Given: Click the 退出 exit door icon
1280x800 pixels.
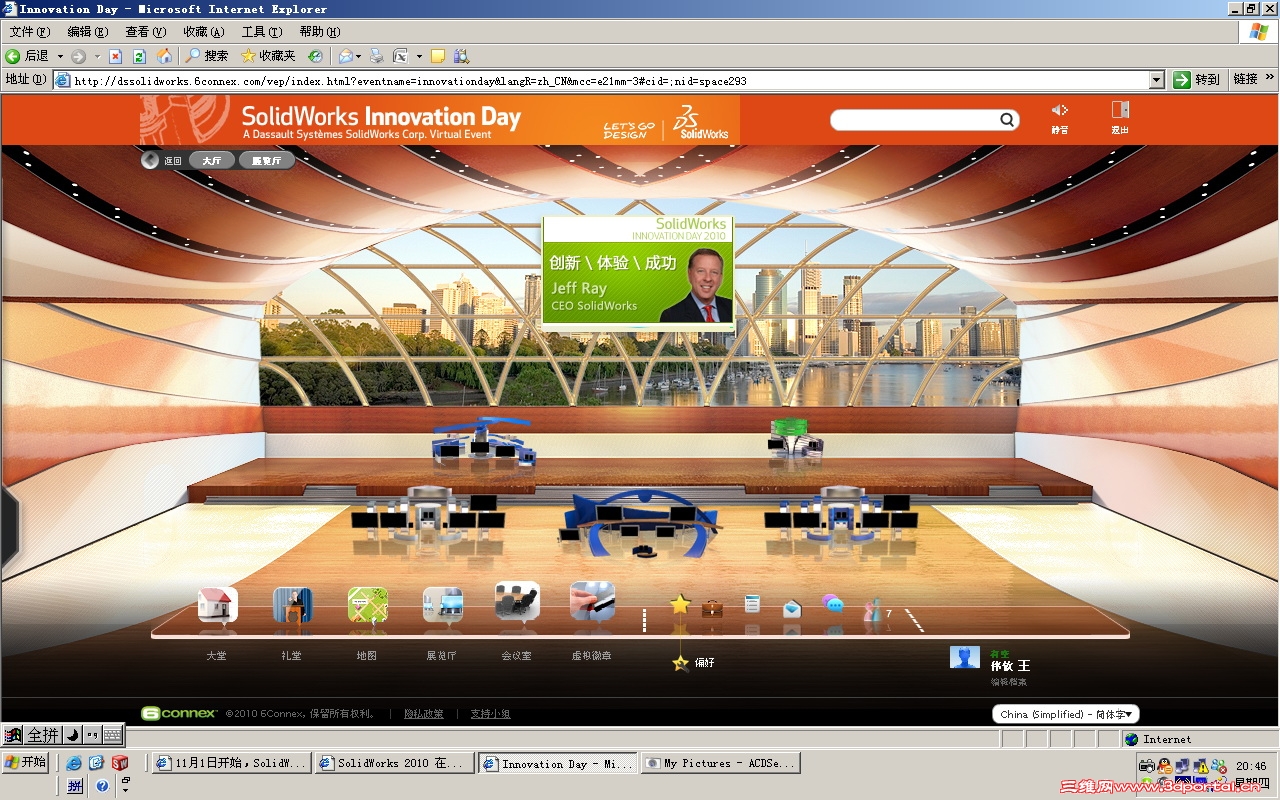Looking at the screenshot, I should tap(1120, 110).
